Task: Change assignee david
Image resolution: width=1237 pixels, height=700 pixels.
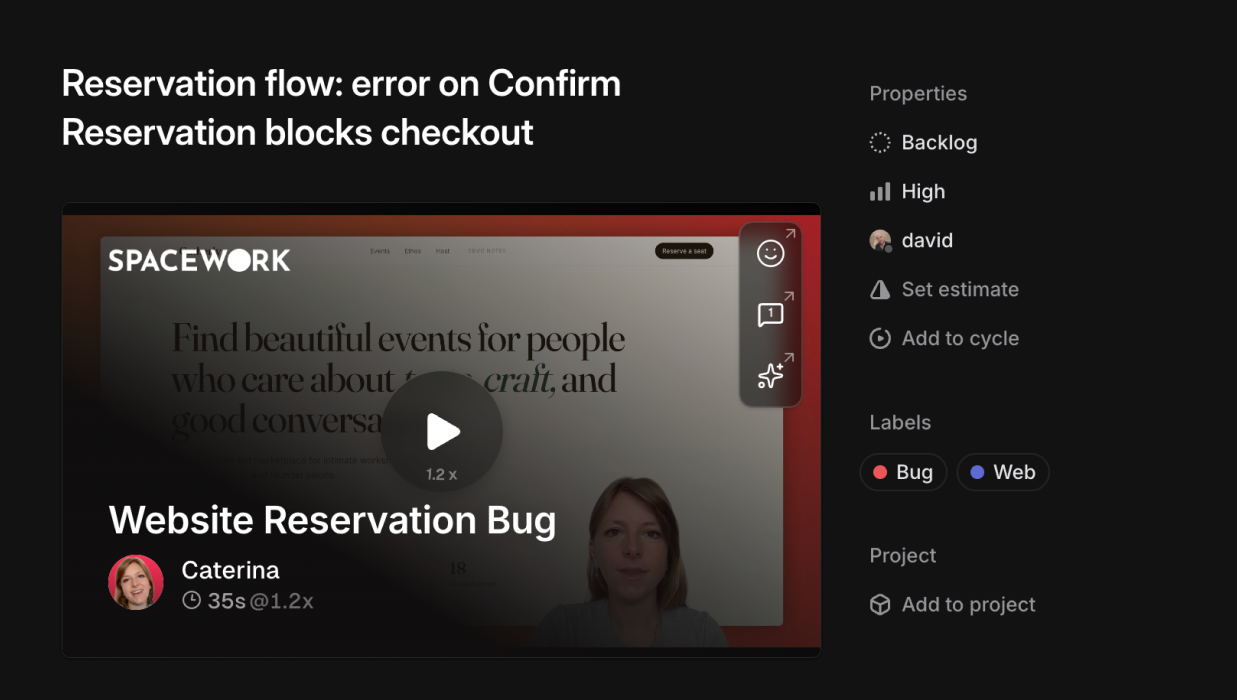Action: coord(911,240)
